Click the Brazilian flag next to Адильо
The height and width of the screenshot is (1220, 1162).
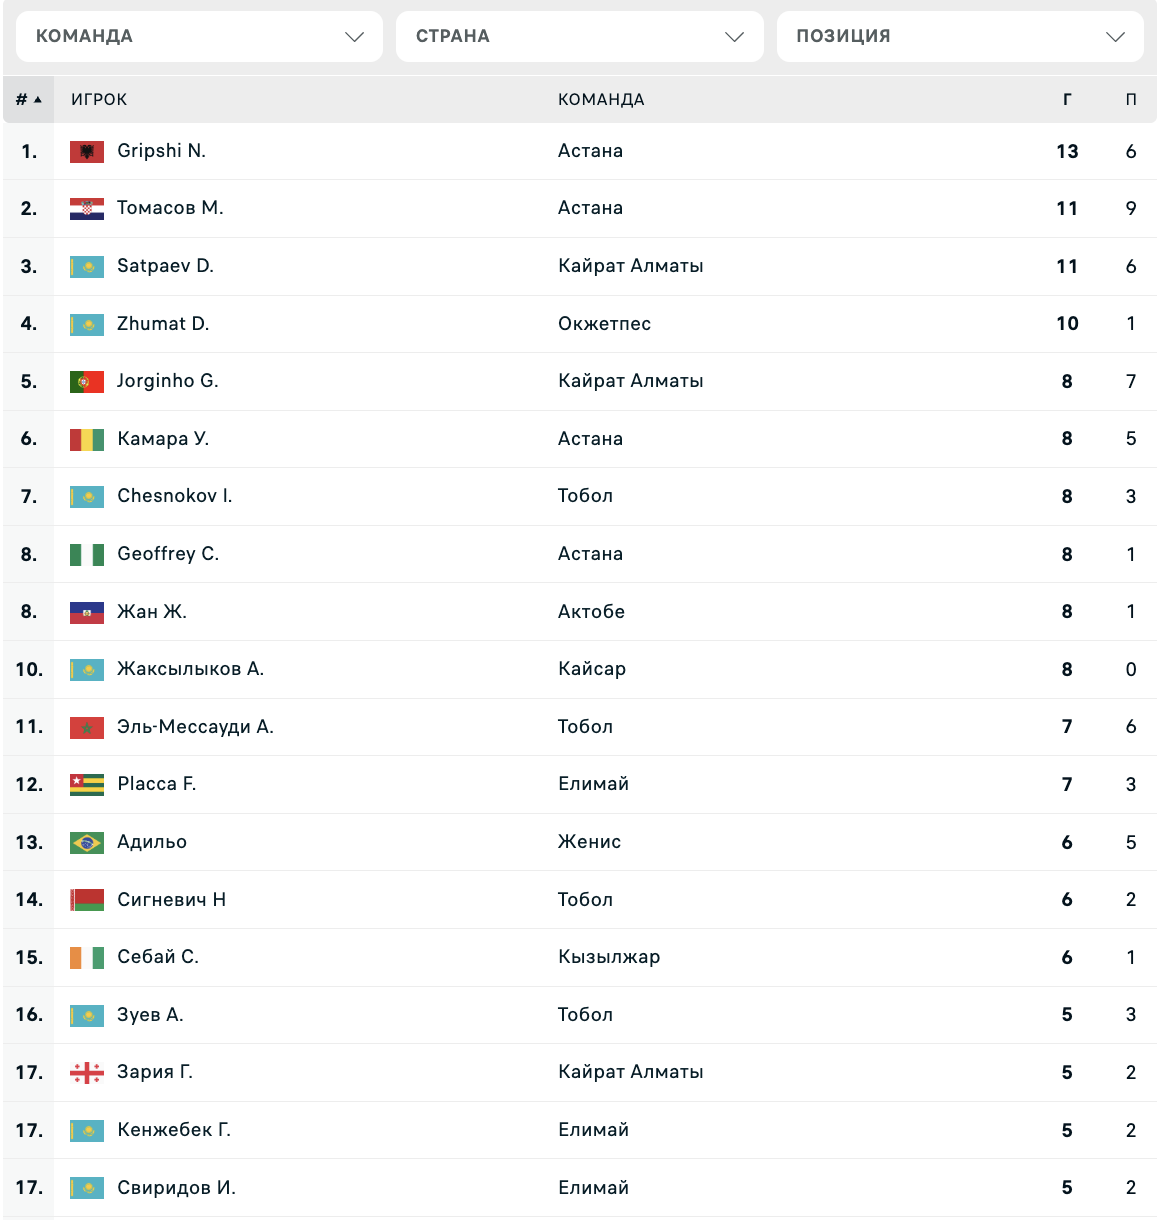tap(87, 843)
